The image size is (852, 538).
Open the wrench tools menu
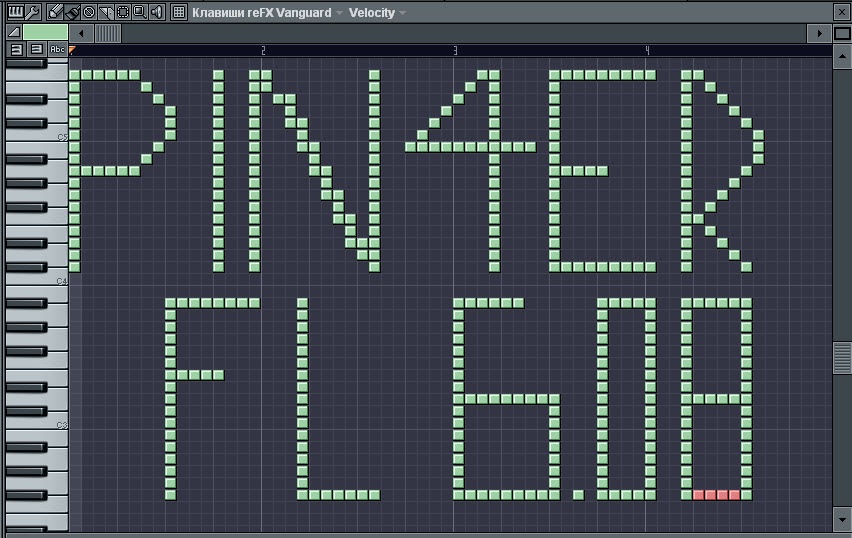(32, 12)
